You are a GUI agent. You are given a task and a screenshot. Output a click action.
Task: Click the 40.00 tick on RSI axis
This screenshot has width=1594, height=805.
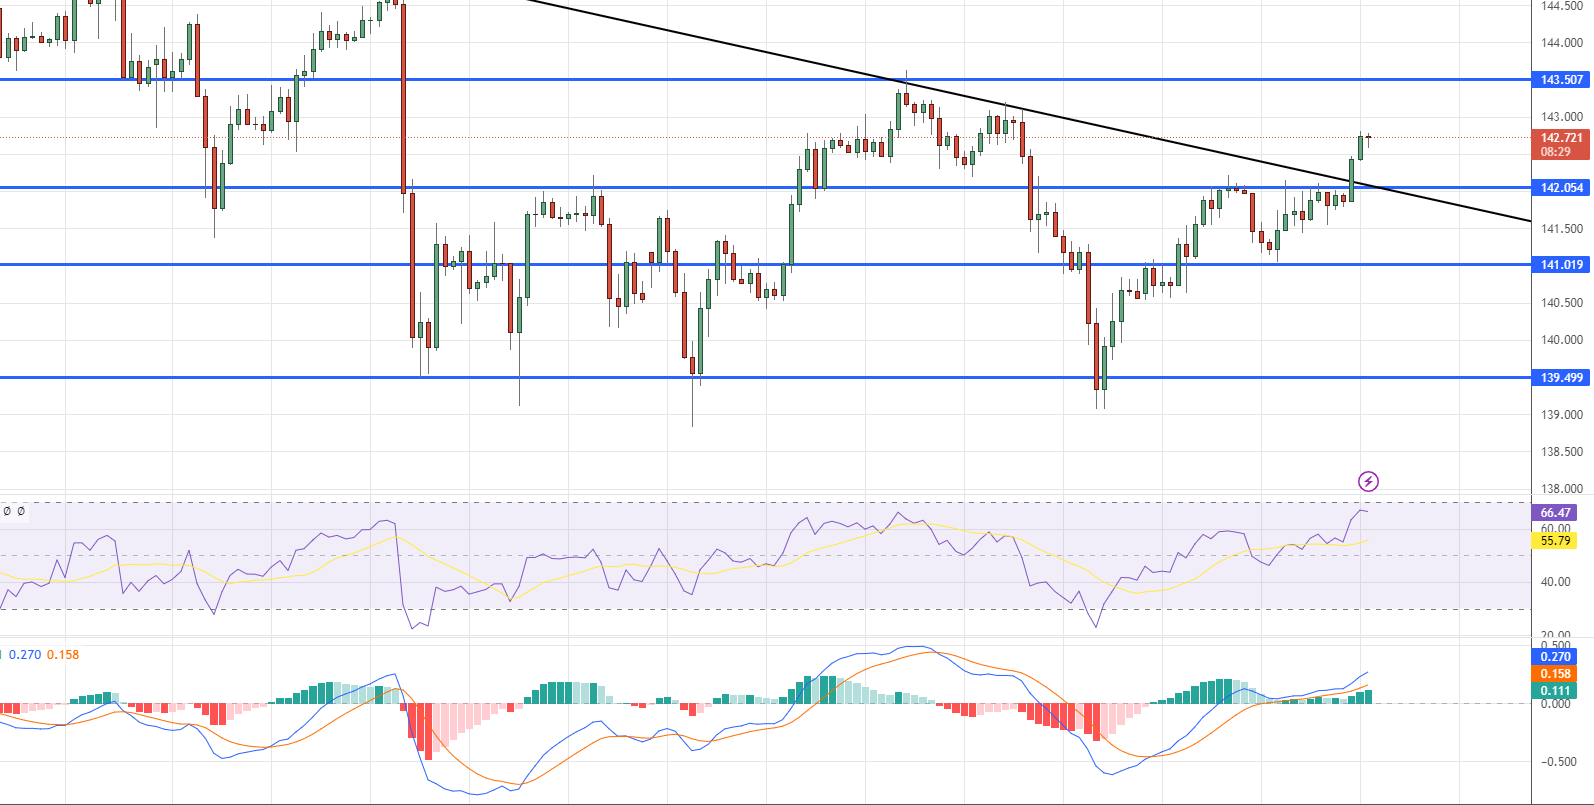[x=1555, y=582]
